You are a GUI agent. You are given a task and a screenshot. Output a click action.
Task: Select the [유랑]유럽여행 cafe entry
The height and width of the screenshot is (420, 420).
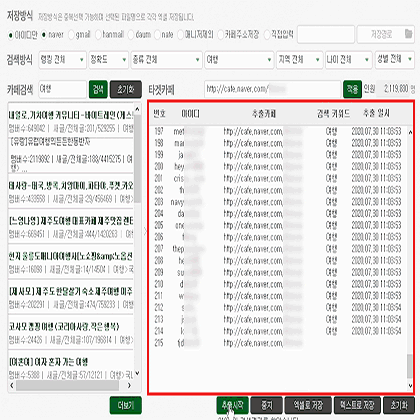[x=71, y=155]
